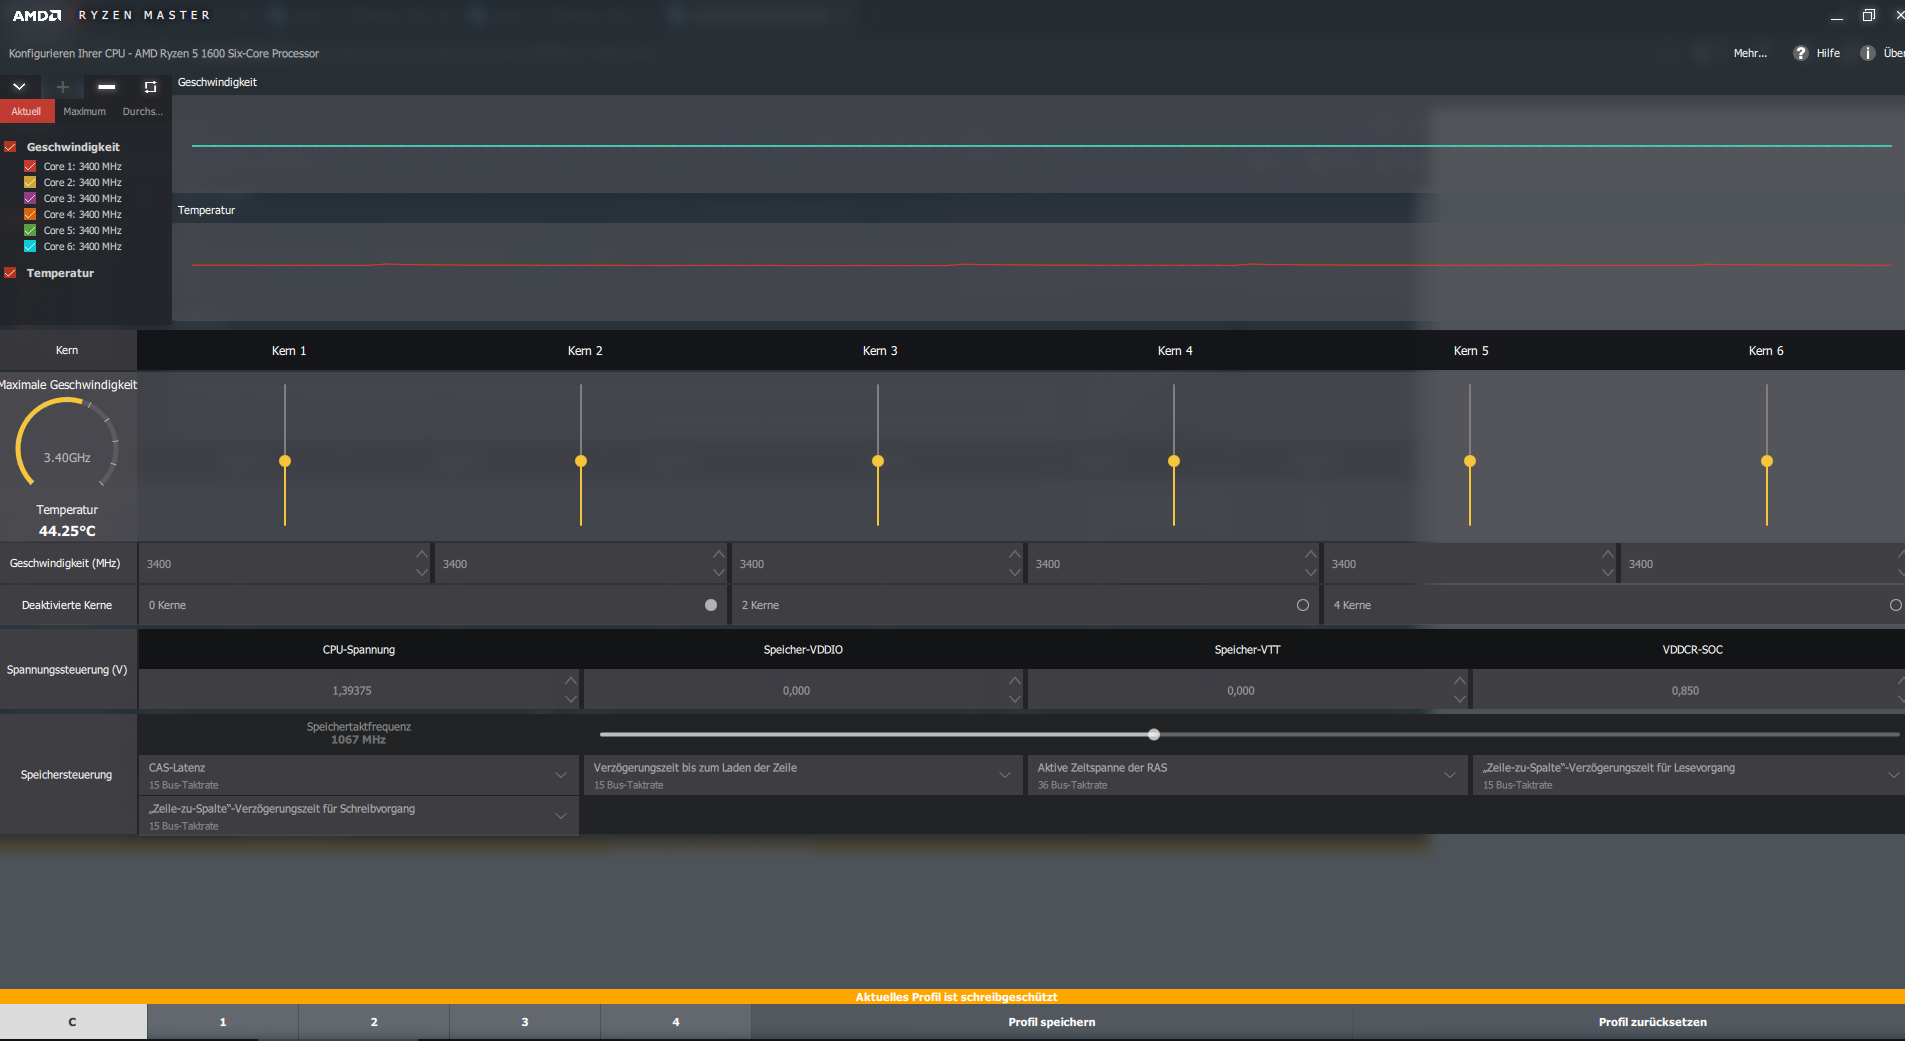The image size is (1905, 1041).
Task: Click the Kern 4 speed slider handle
Action: coord(1174,461)
